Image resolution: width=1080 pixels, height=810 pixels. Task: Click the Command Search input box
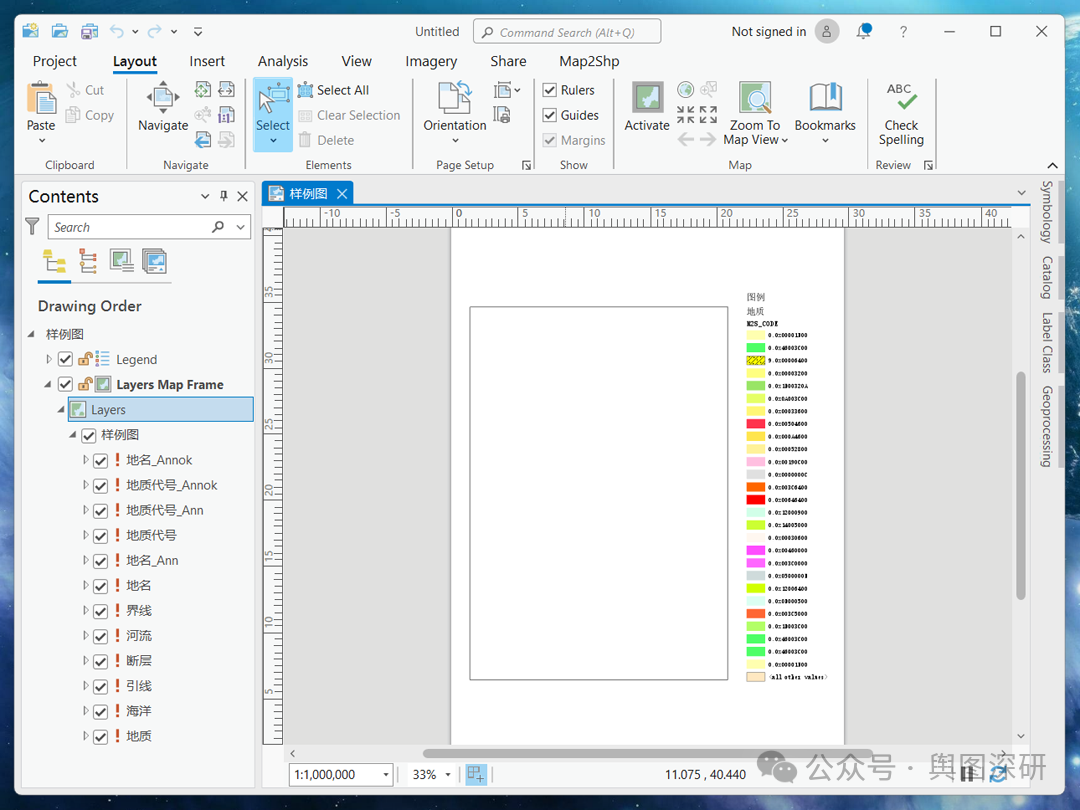coord(567,32)
